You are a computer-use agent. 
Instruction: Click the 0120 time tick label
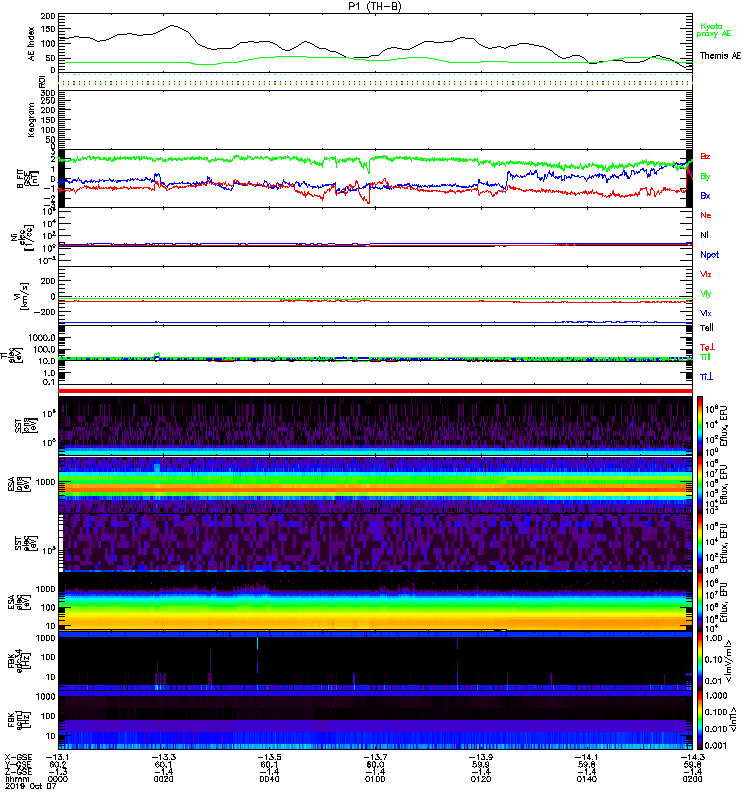point(481,780)
